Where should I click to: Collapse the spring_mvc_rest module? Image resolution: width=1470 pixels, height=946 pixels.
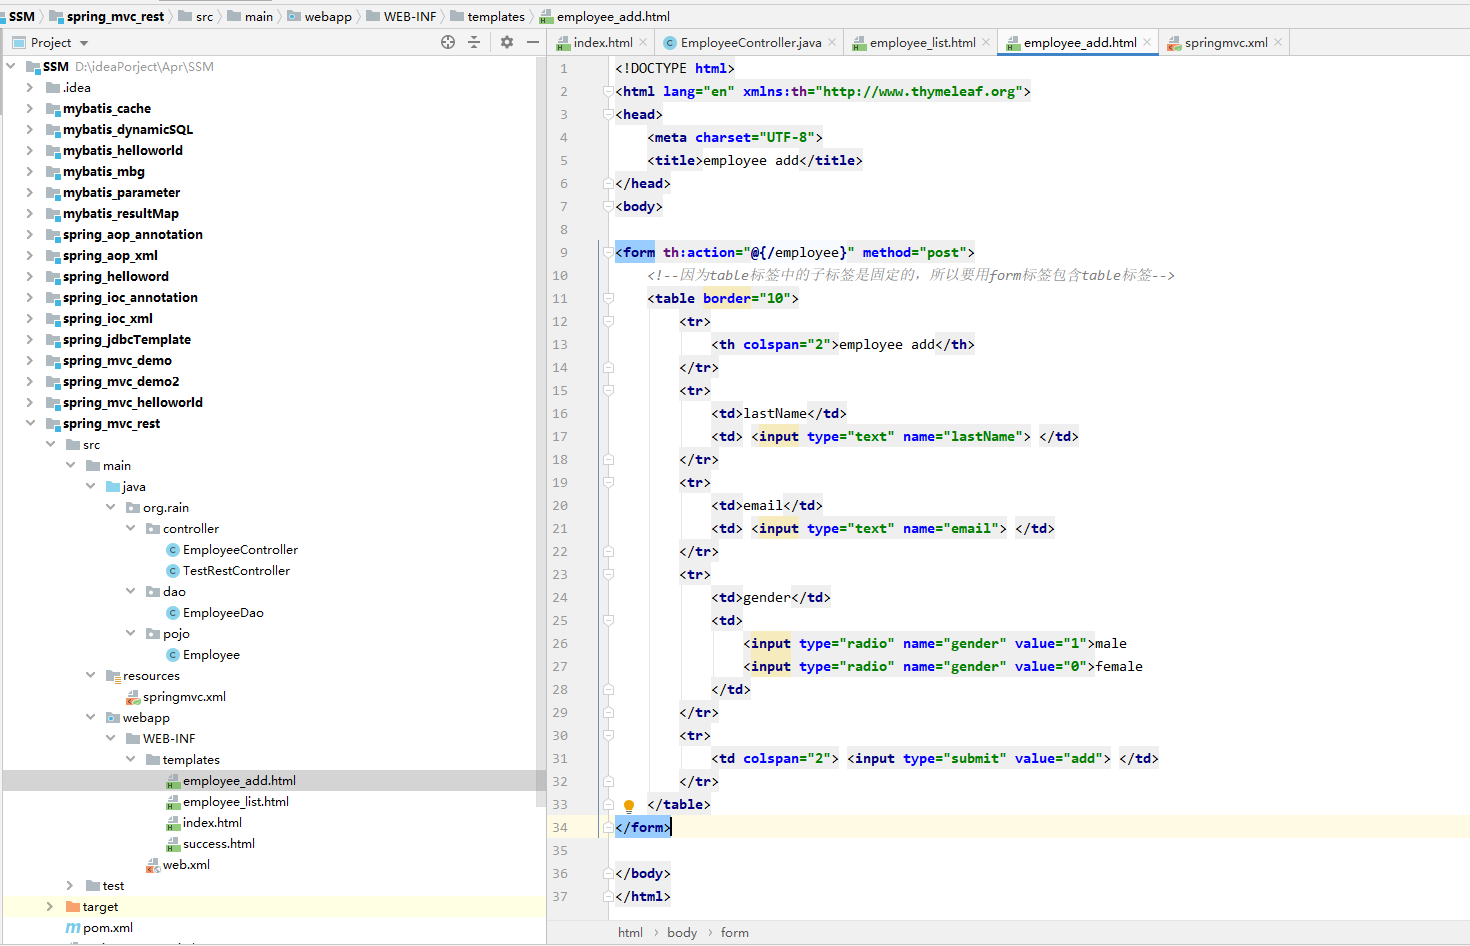30,423
